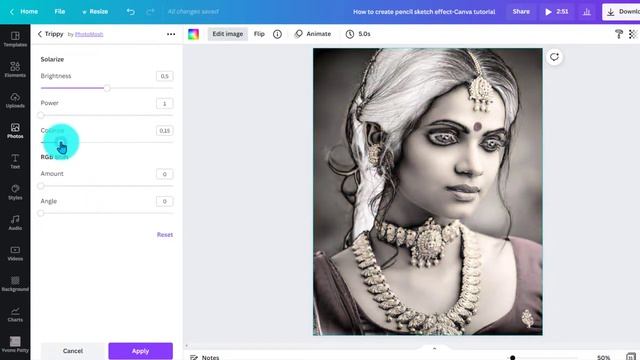
Task: Click the Angle value field
Action: (164, 202)
